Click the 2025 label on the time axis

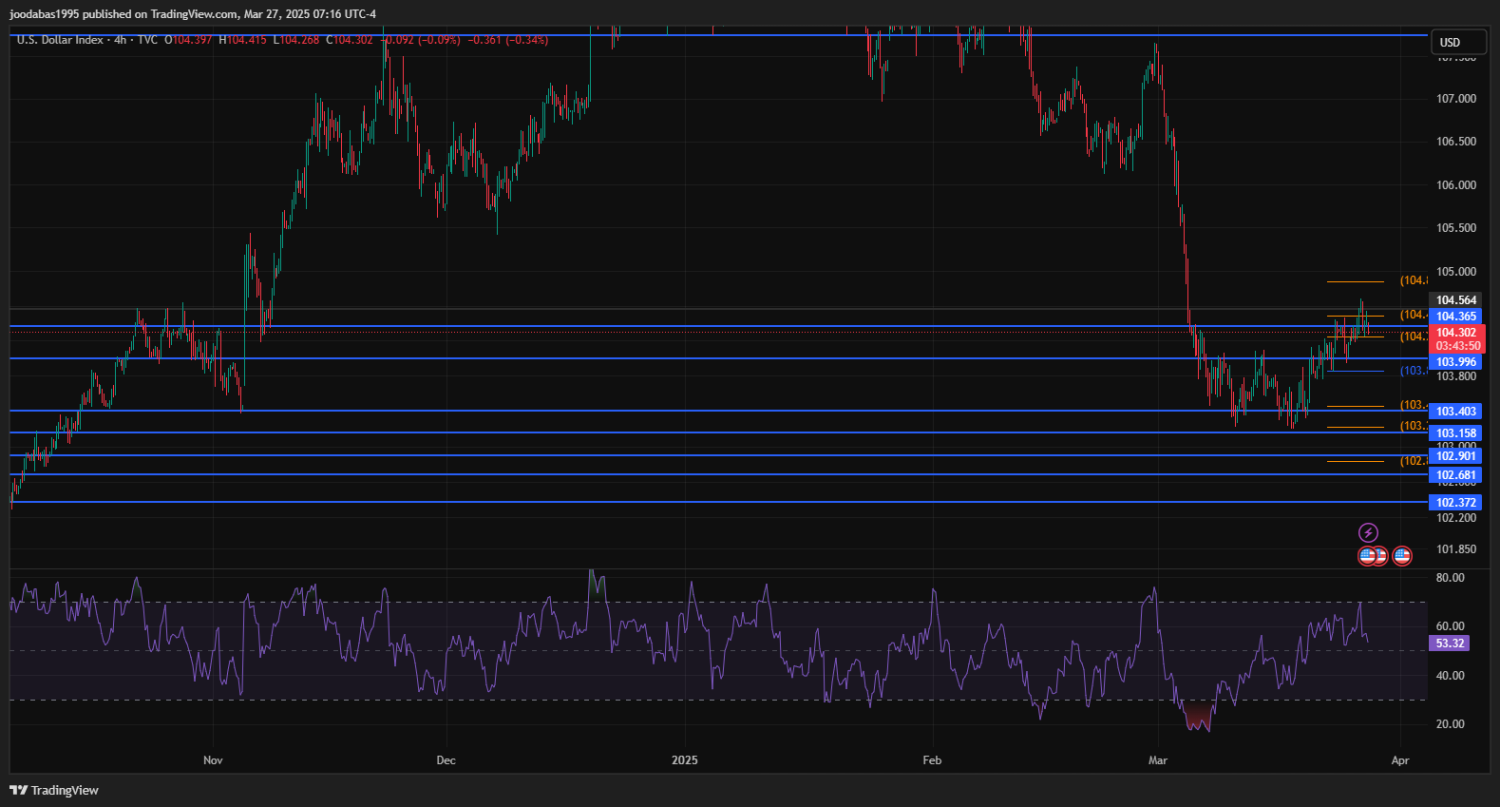686,760
